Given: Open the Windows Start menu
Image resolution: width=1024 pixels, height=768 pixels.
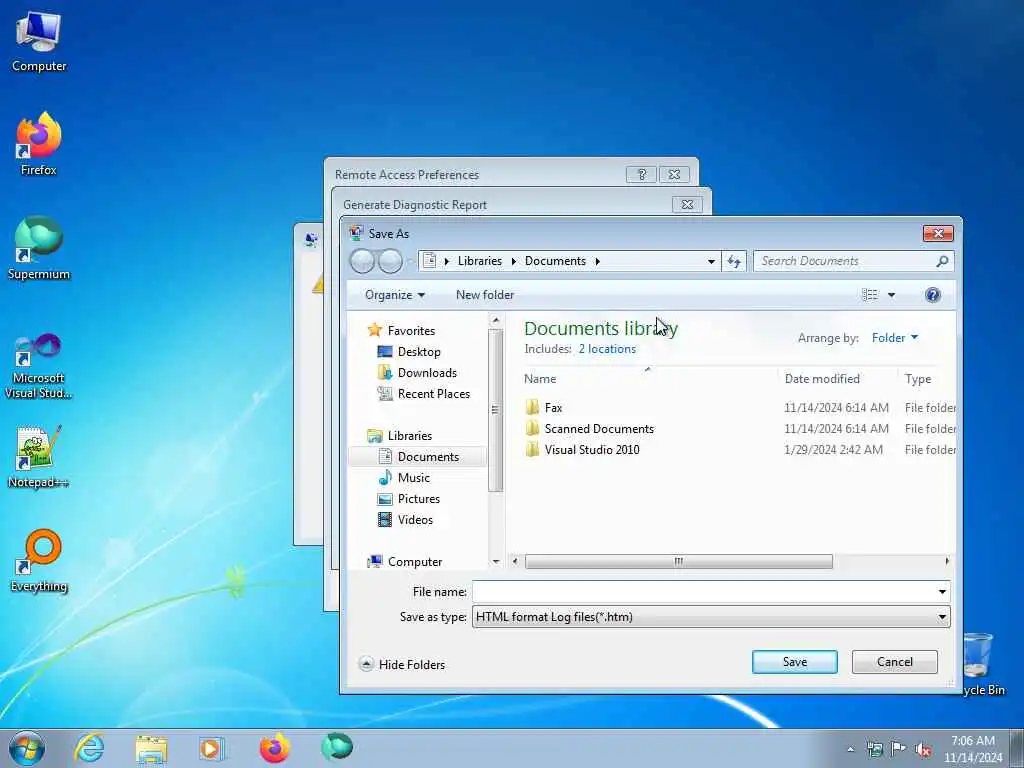Looking at the screenshot, I should click(x=27, y=748).
